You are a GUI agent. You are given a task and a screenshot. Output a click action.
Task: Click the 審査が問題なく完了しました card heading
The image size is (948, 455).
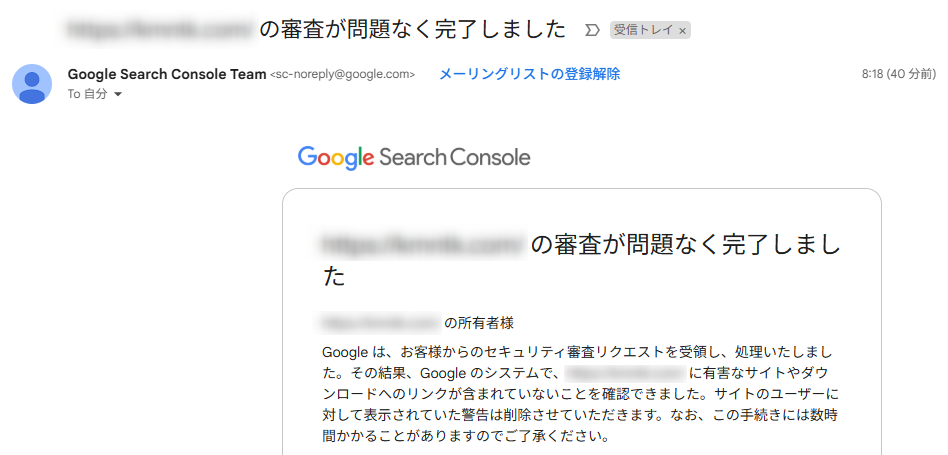tap(580, 261)
